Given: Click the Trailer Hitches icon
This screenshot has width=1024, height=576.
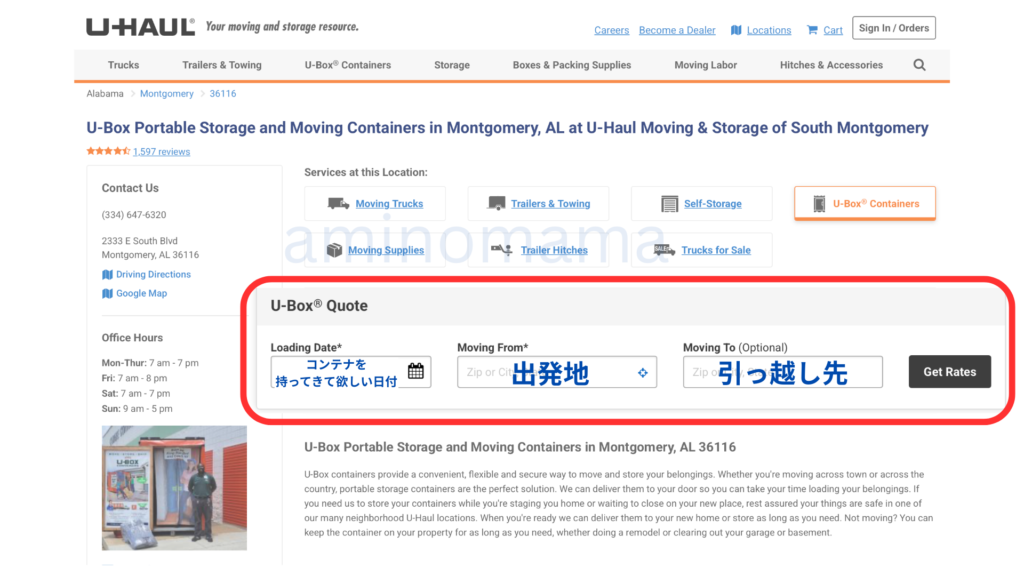Looking at the screenshot, I should (x=502, y=249).
